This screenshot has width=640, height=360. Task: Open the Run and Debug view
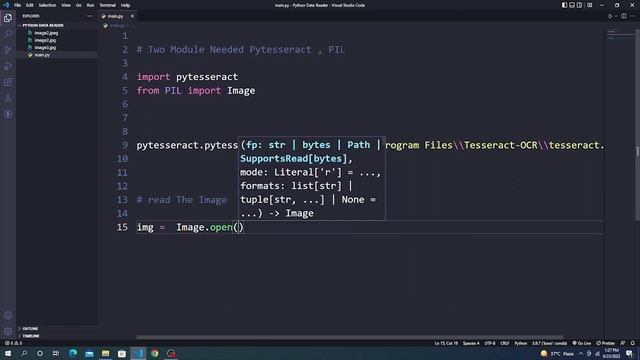[8, 66]
